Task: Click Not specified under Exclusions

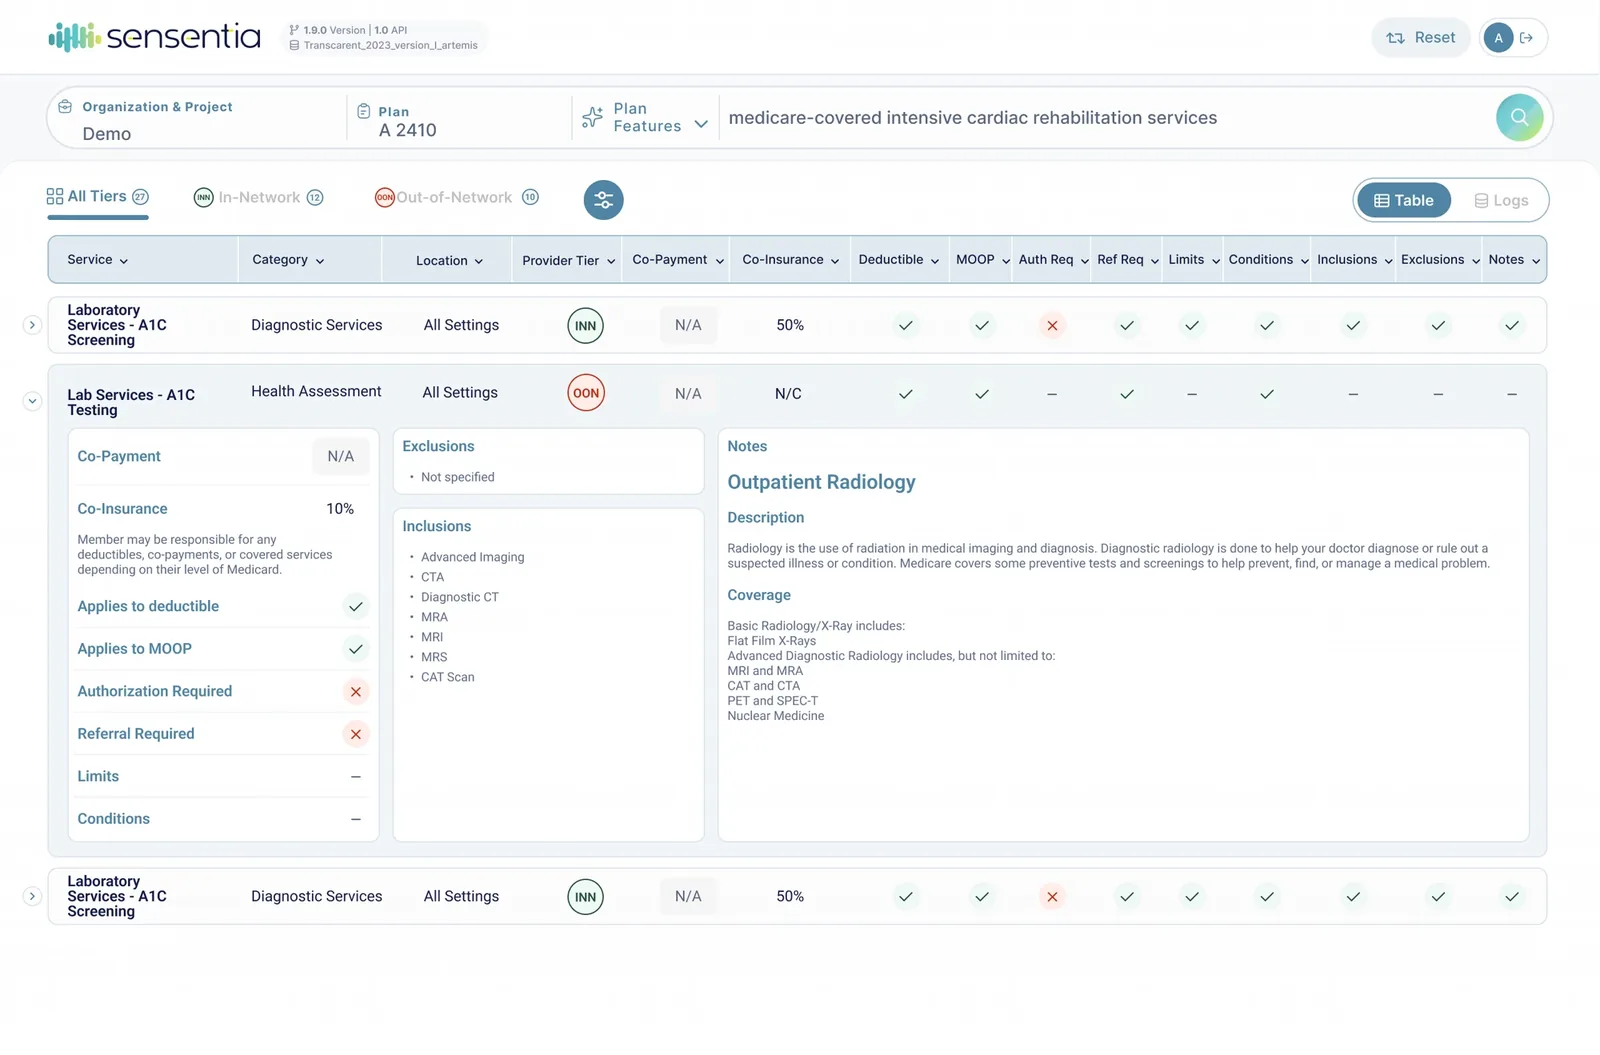Action: 458,477
